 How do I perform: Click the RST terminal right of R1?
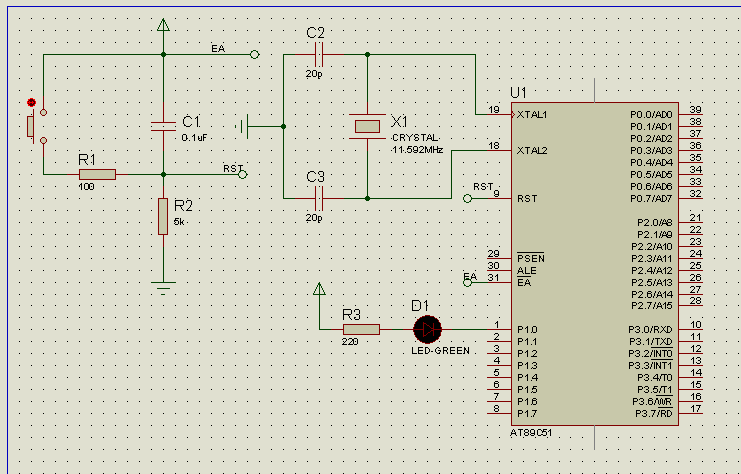[242, 174]
